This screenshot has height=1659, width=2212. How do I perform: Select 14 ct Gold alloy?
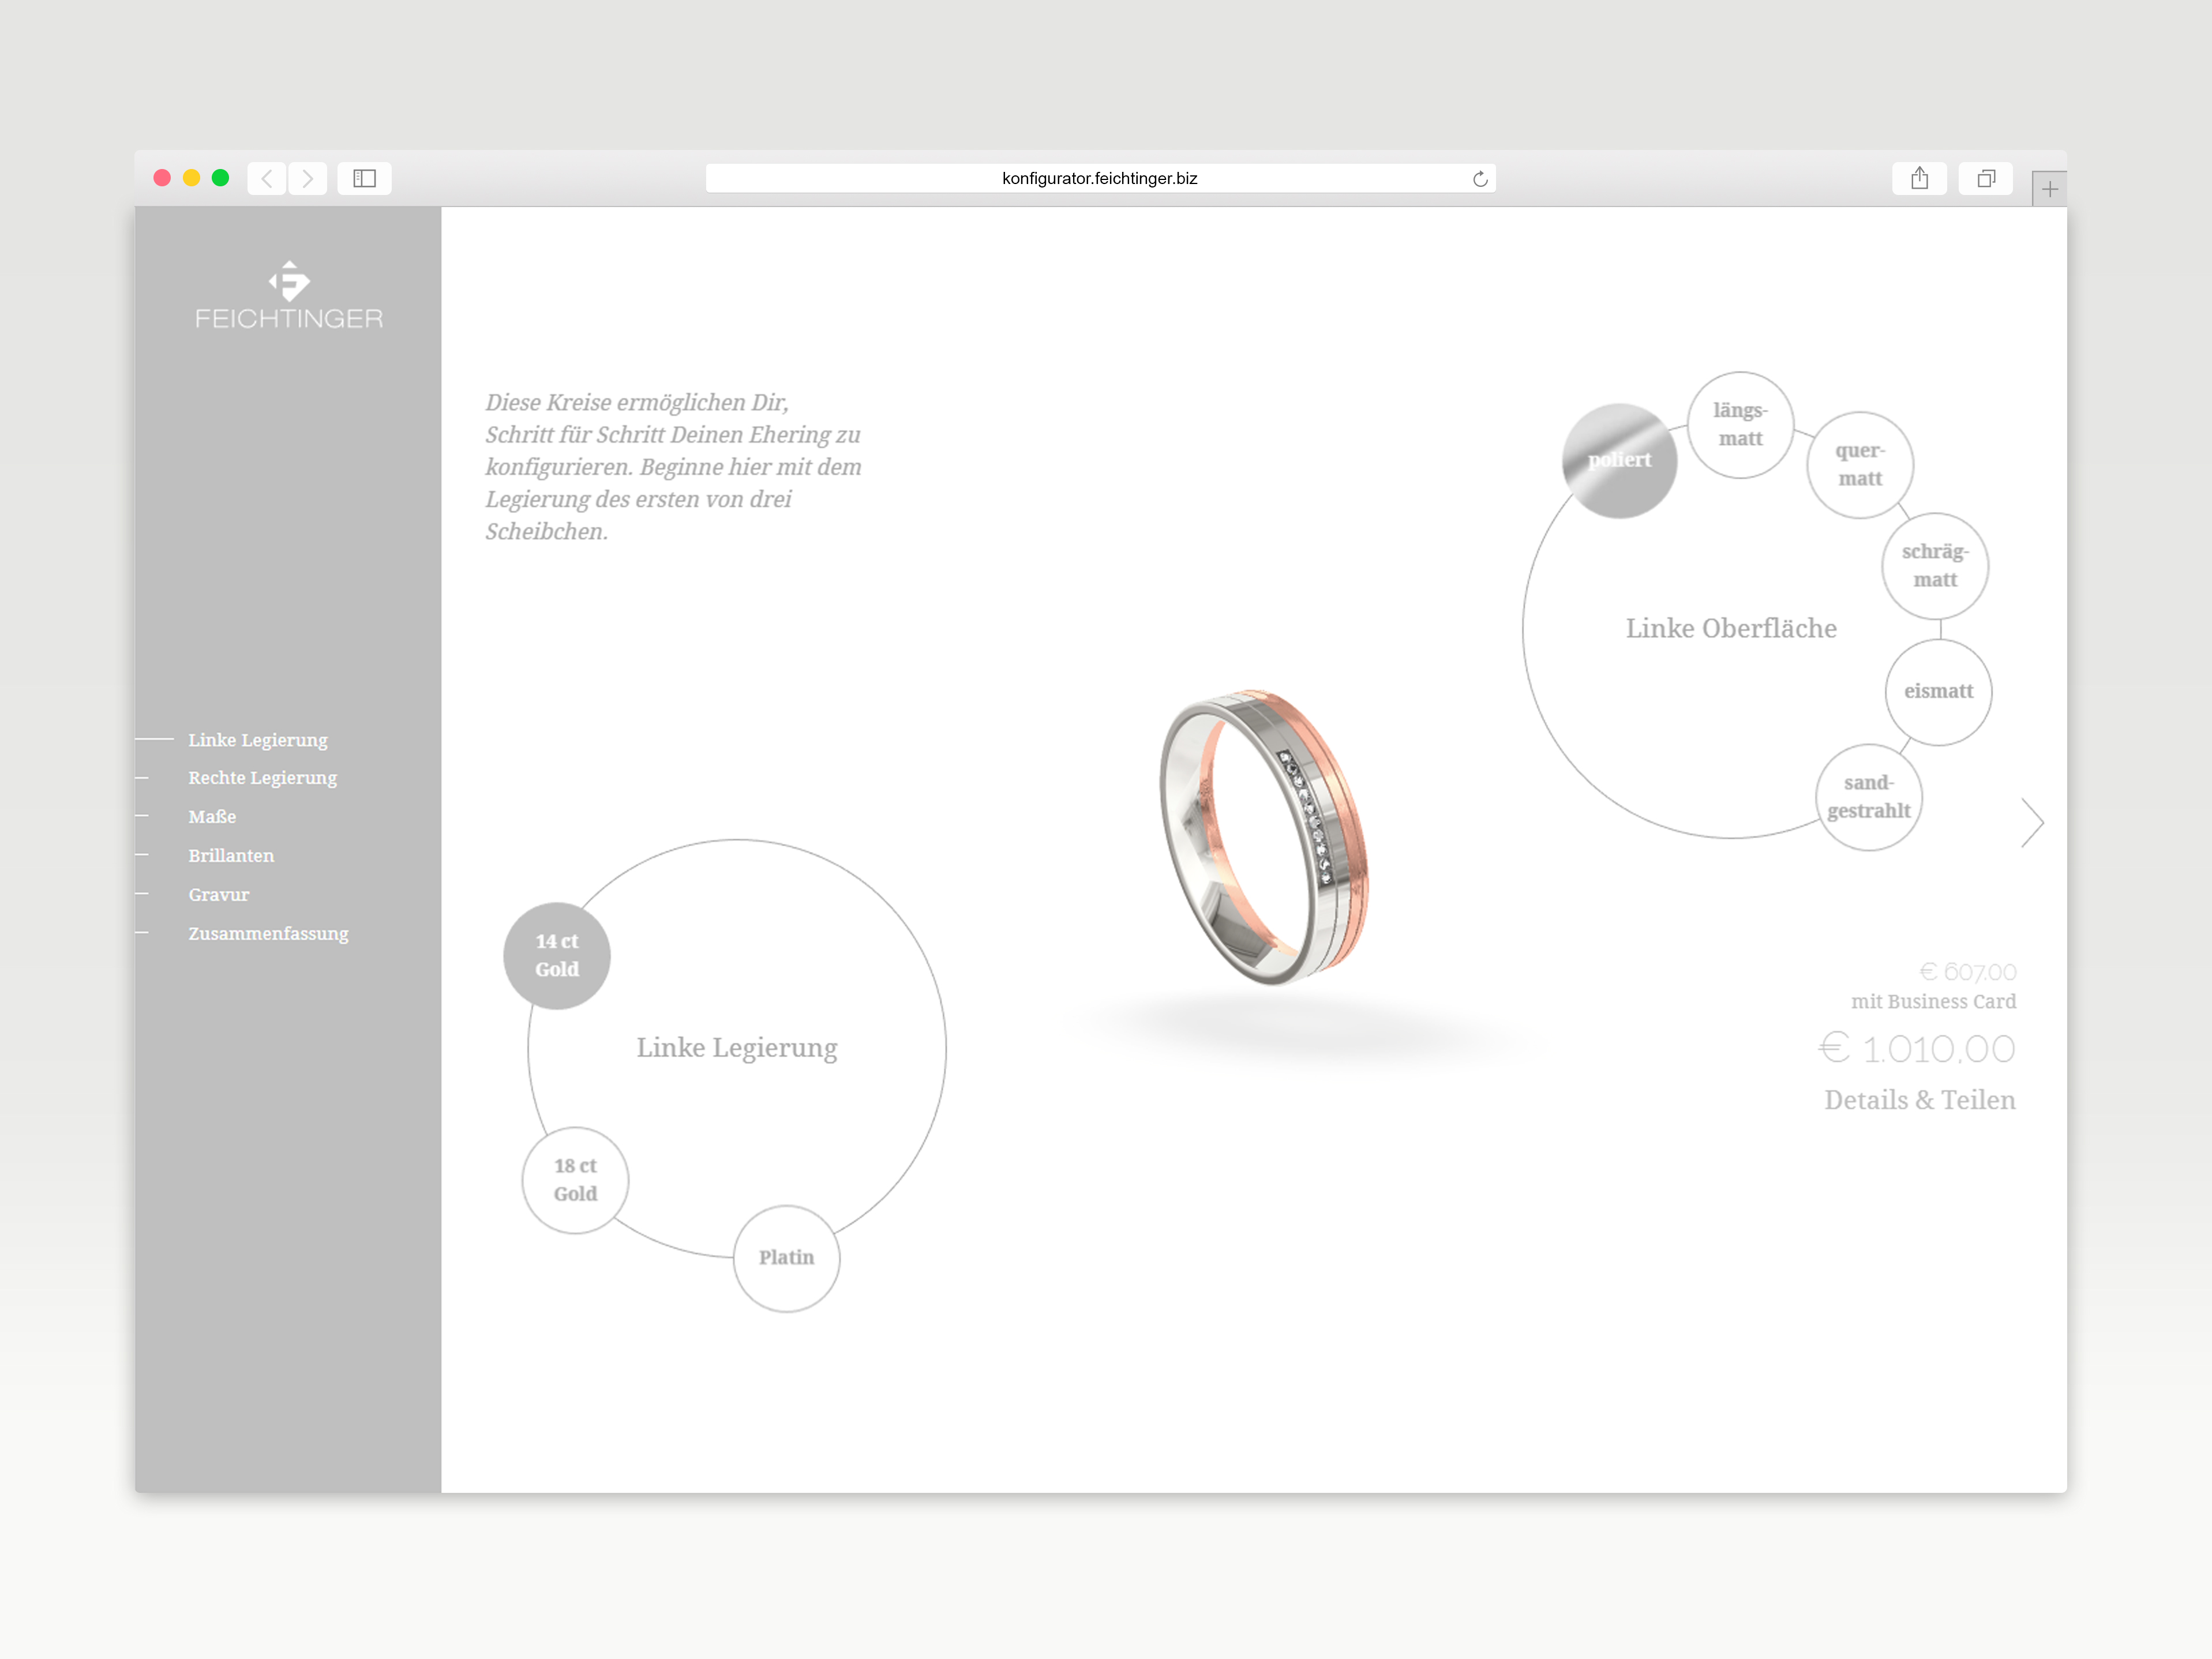(557, 956)
